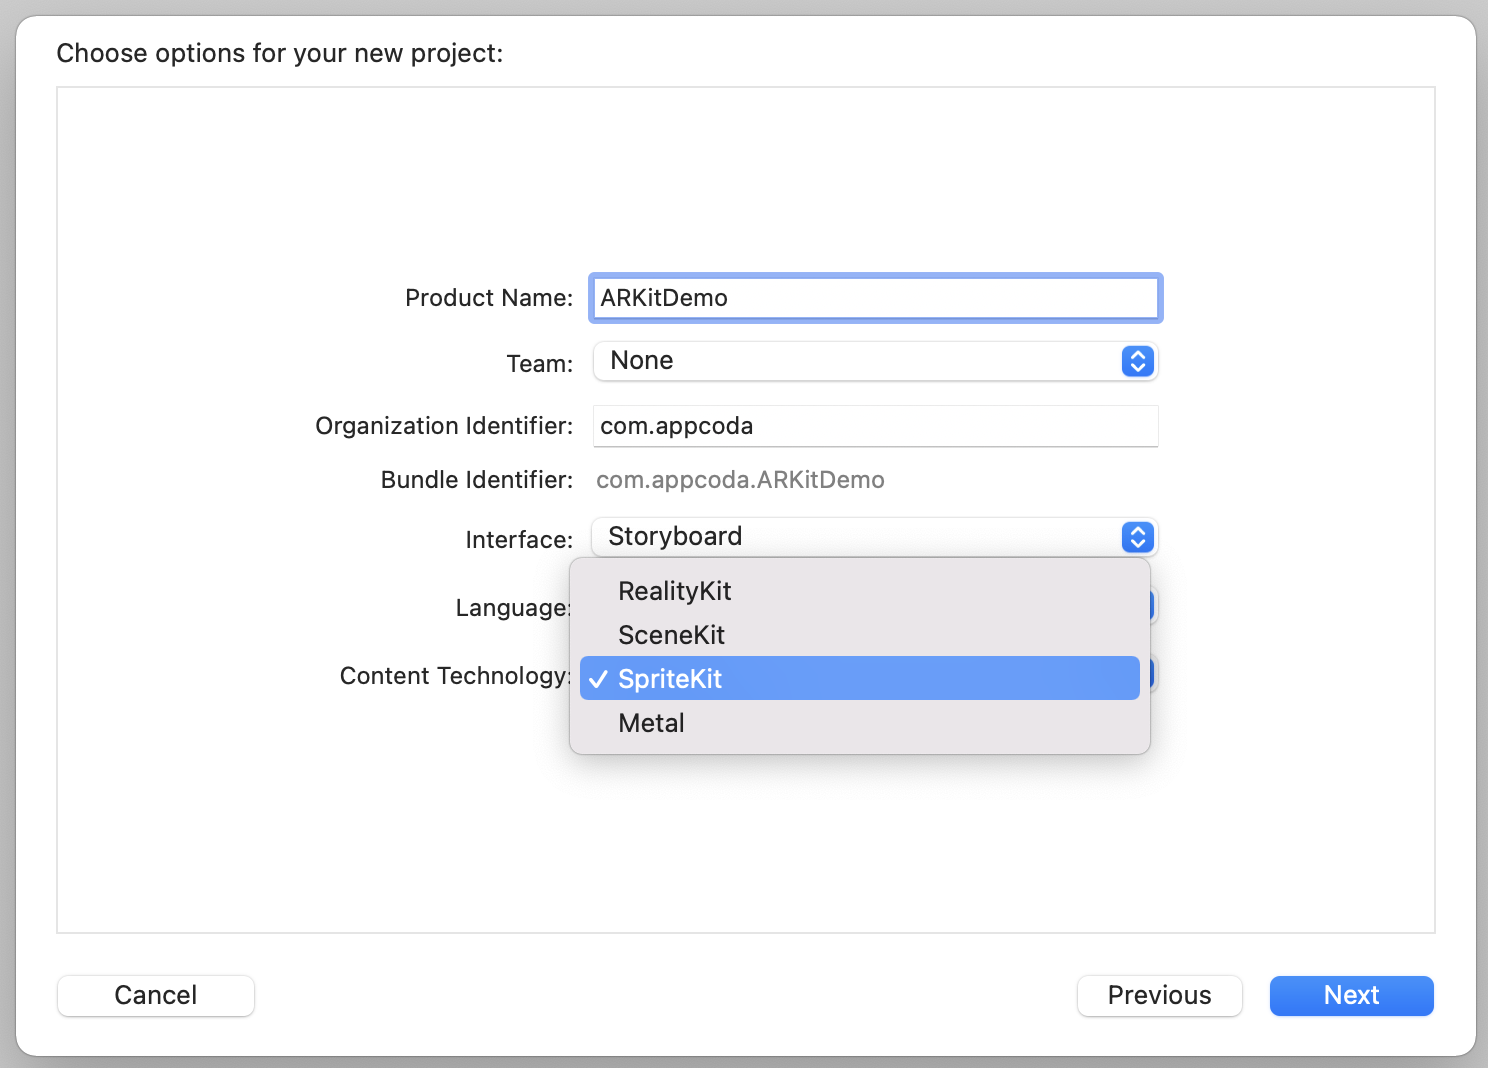Open the Team dropdown showing None
The image size is (1488, 1068).
point(860,361)
